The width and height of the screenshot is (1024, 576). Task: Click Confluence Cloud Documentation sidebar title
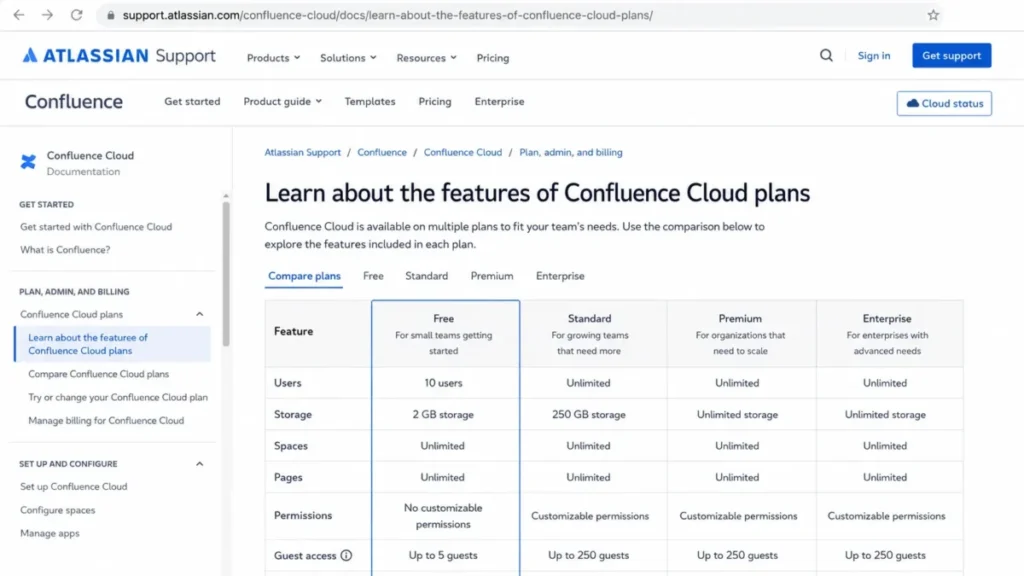[90, 163]
